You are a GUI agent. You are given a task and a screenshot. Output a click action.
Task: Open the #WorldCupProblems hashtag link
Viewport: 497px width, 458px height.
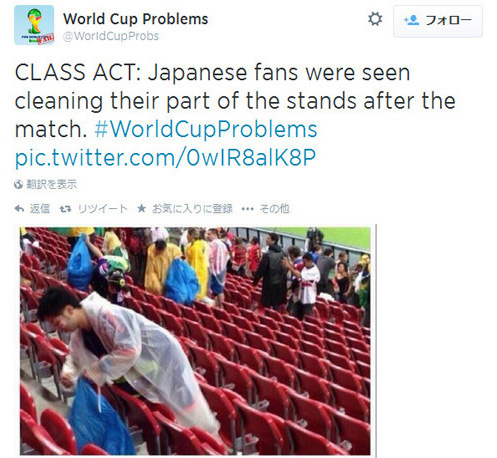[x=206, y=129]
